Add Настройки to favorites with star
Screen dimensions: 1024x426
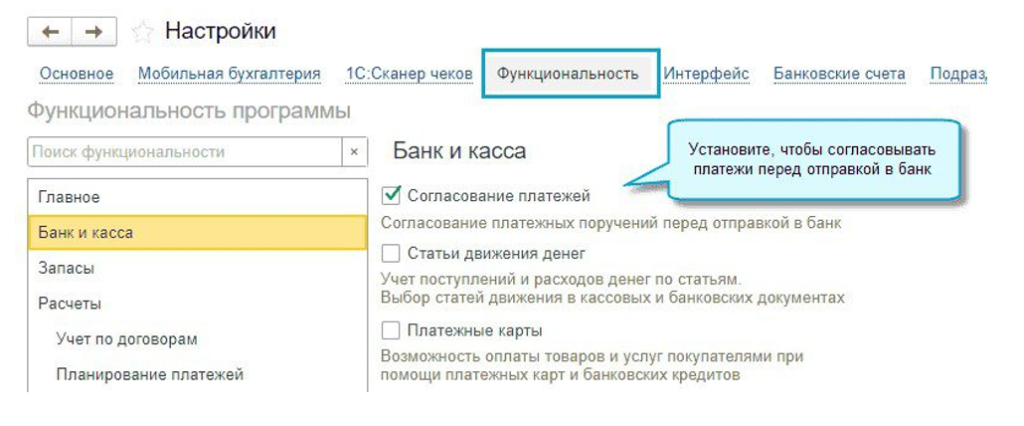(x=142, y=33)
